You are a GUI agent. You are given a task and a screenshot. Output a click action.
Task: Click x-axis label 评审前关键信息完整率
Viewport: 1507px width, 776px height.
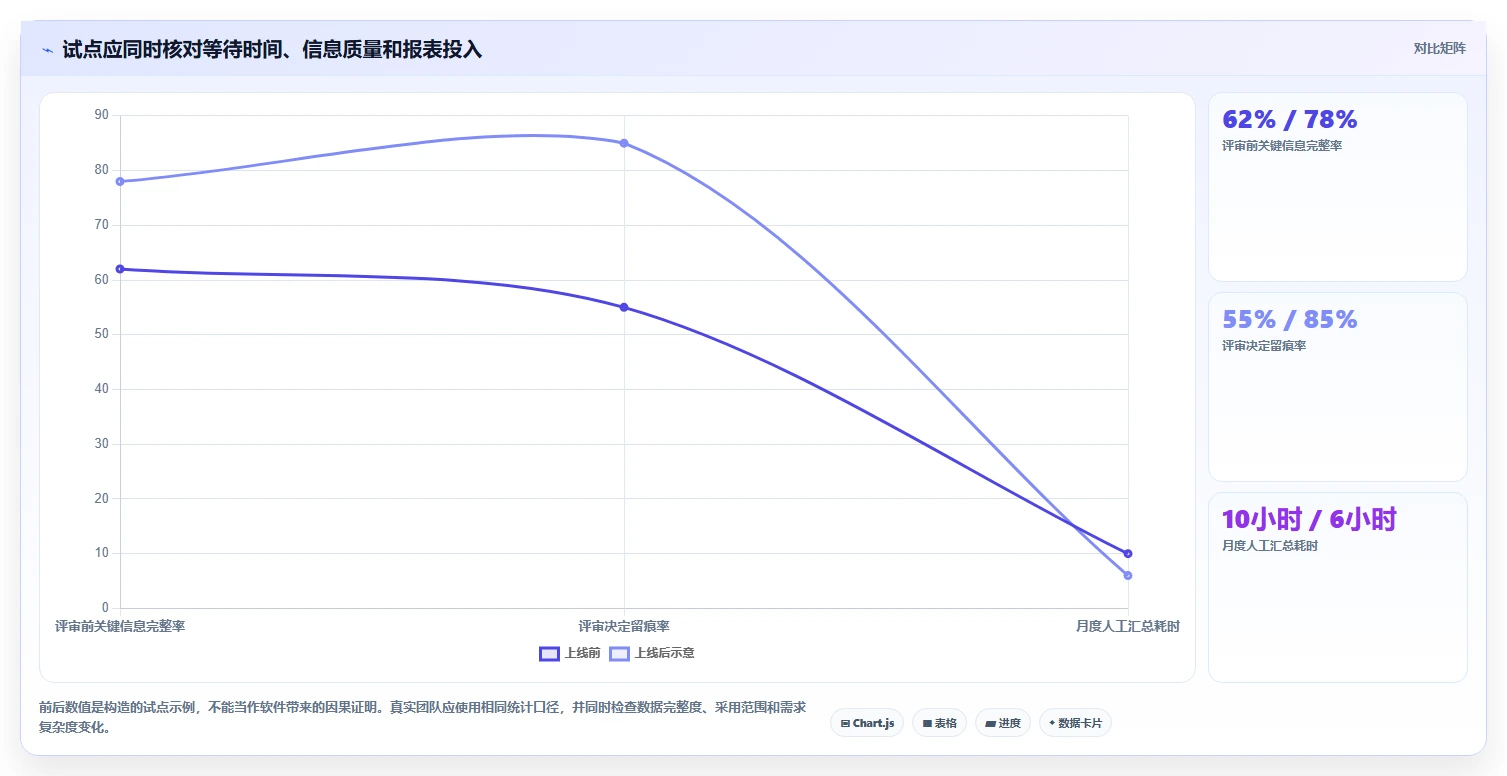click(x=120, y=626)
